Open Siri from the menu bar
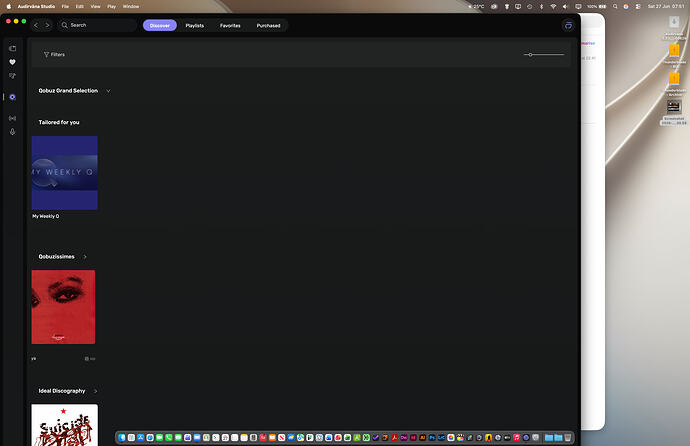The image size is (690, 446). click(x=626, y=7)
